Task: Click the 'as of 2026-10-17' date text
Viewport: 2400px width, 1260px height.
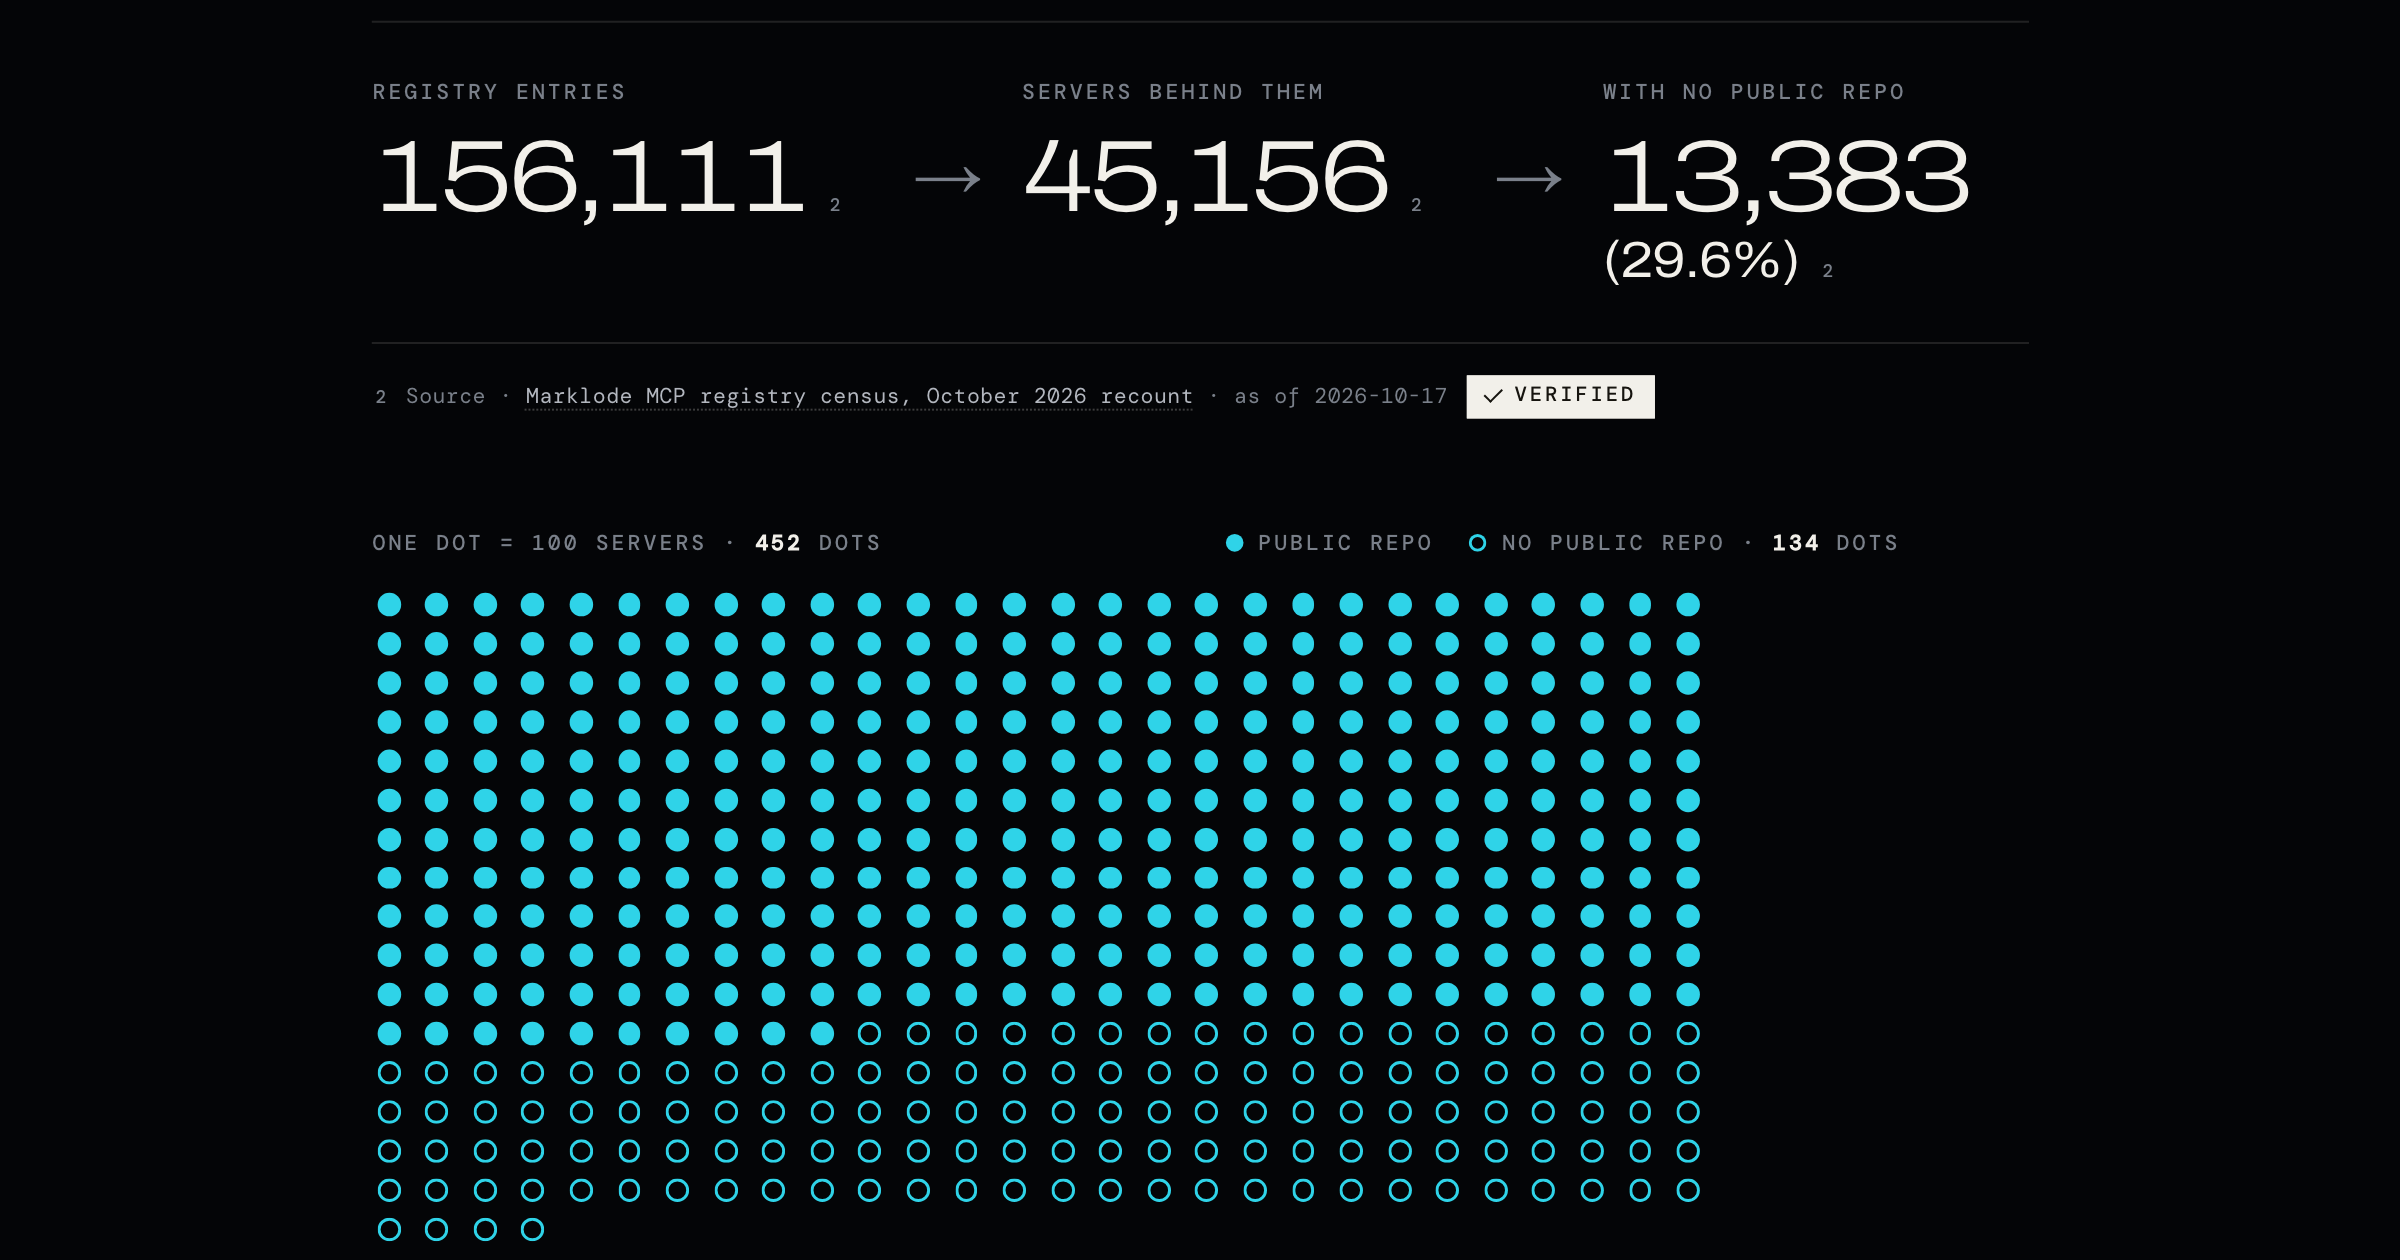Action: click(x=1340, y=396)
